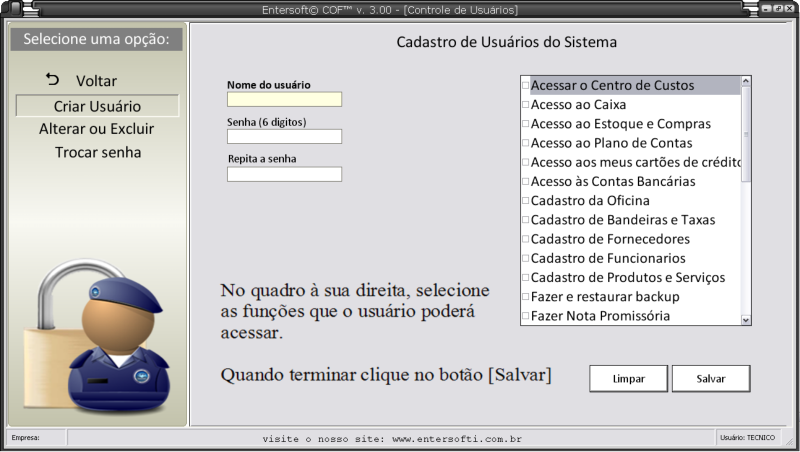
Task: Close the Controle de Usuários window
Action: (789, 9)
